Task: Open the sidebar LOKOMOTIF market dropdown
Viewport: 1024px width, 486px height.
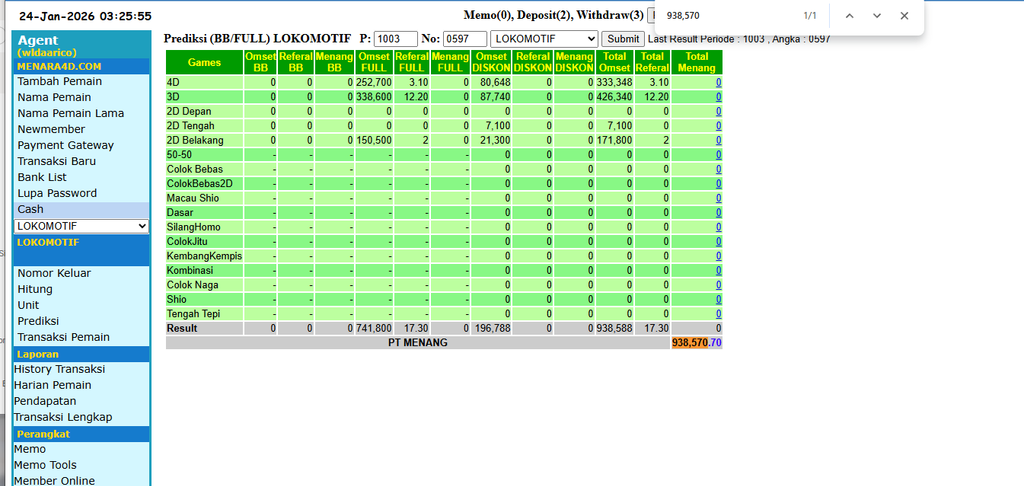Action: pos(82,226)
